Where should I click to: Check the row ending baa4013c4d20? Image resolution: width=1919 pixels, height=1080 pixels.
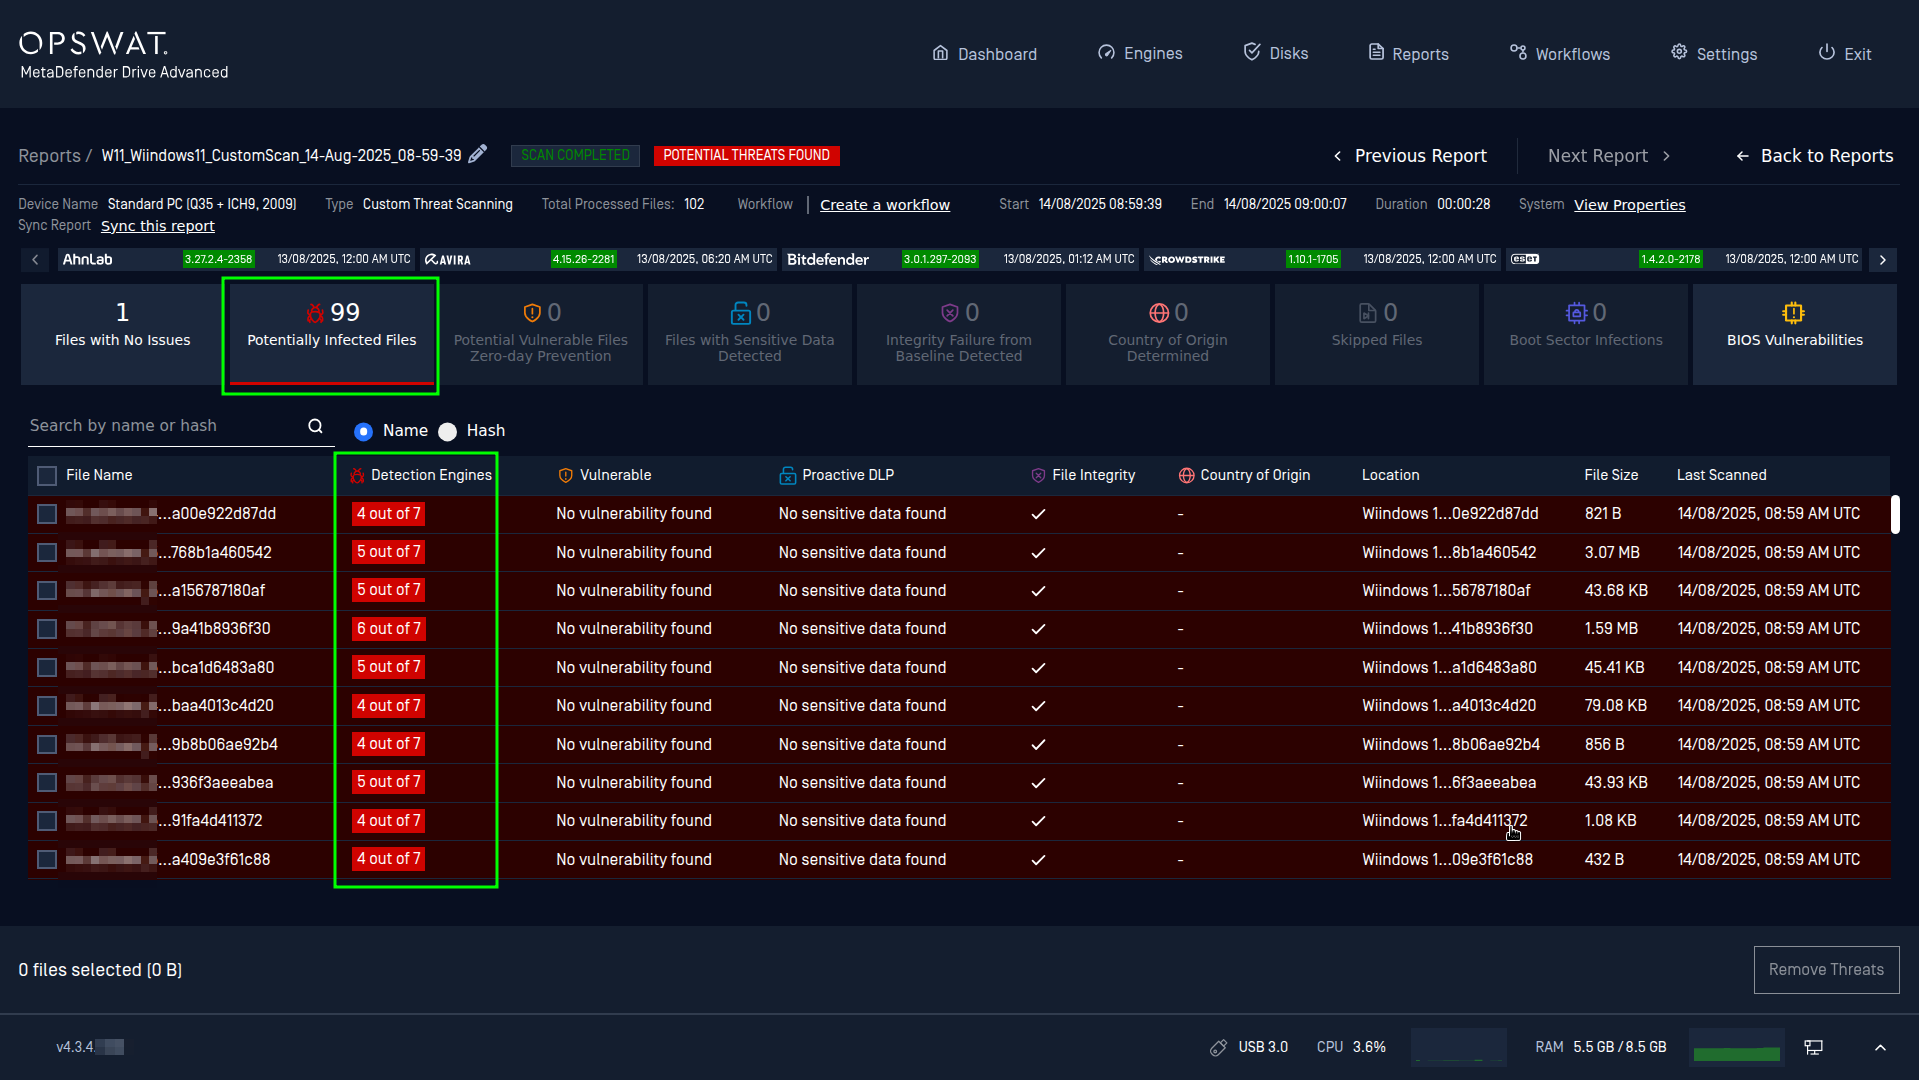click(47, 706)
